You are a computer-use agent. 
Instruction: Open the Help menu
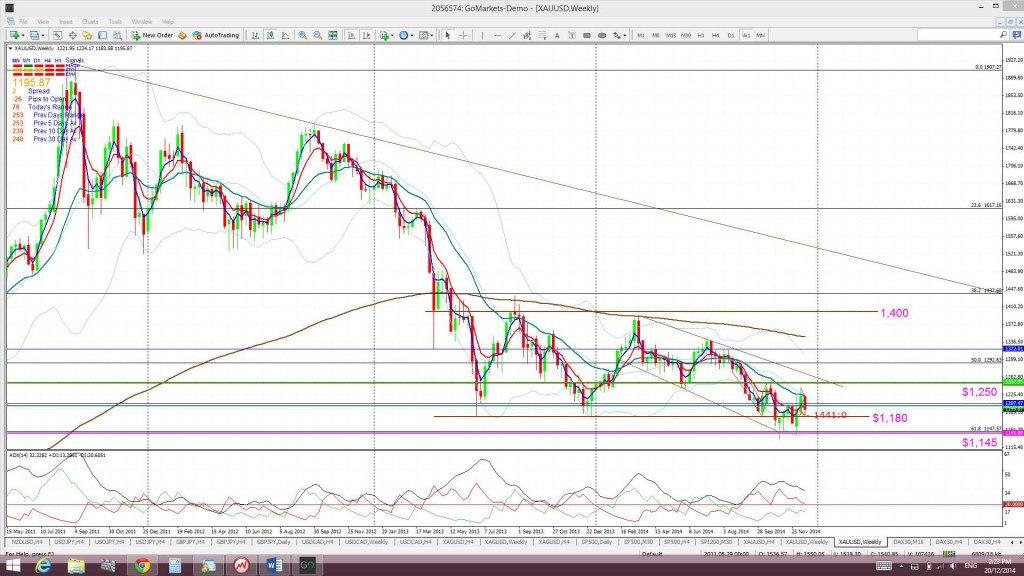[168, 22]
